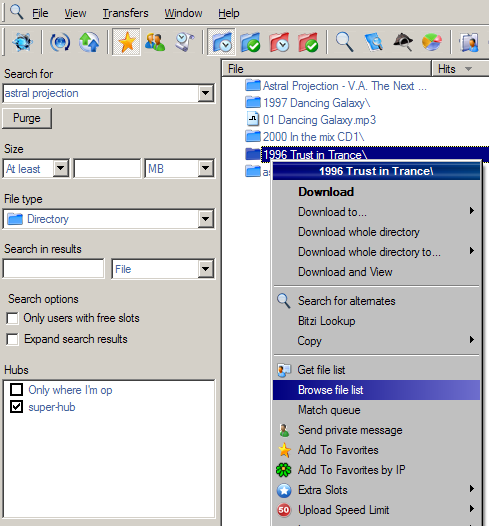The image size is (489, 526).
Task: Open the blue gear settings toolbar icon
Action: coord(22,42)
